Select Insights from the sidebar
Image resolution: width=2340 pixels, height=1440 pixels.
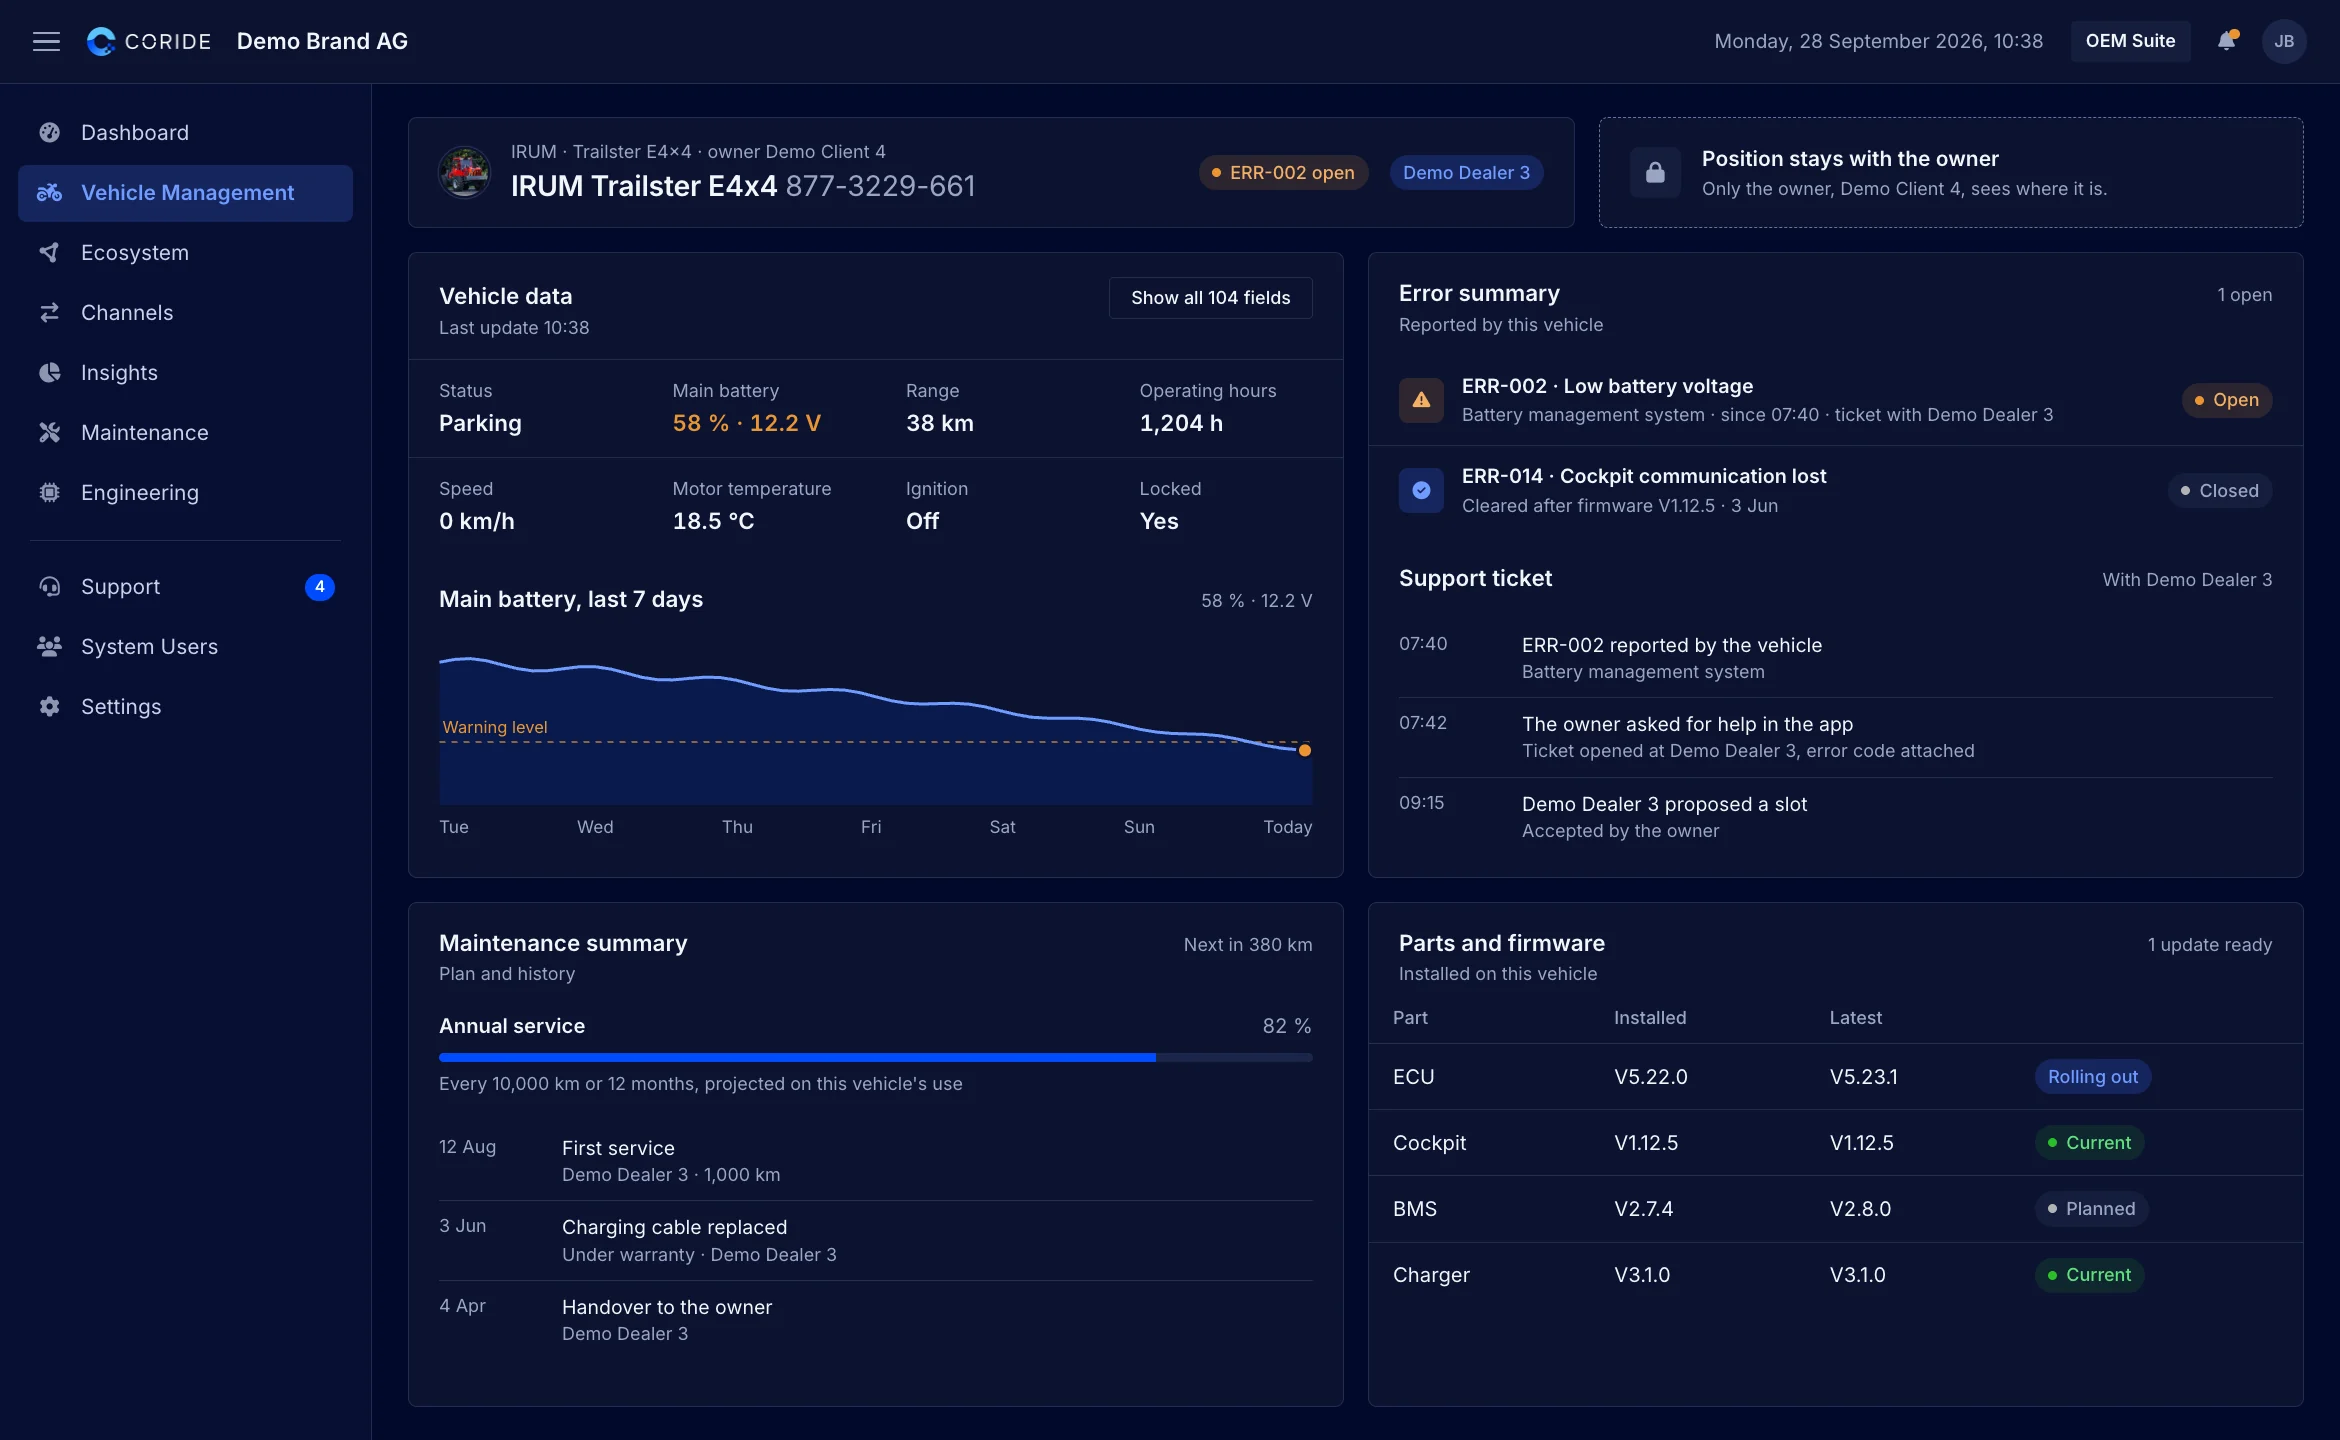coord(185,372)
